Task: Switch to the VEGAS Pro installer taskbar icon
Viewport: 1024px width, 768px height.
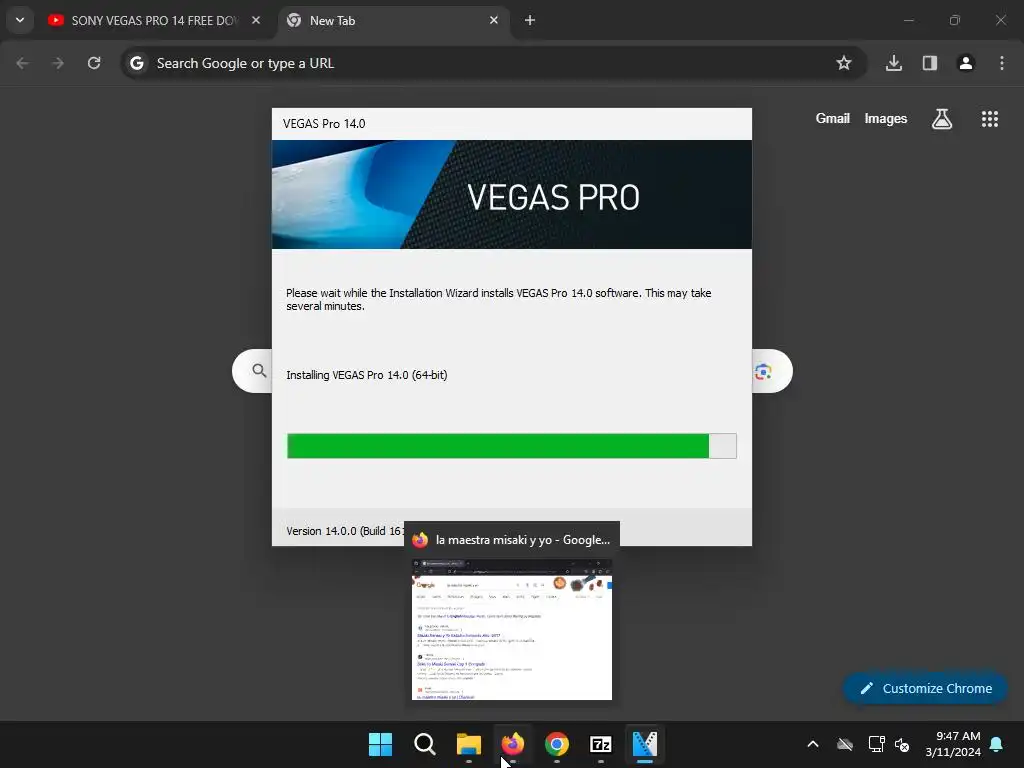Action: [x=645, y=744]
